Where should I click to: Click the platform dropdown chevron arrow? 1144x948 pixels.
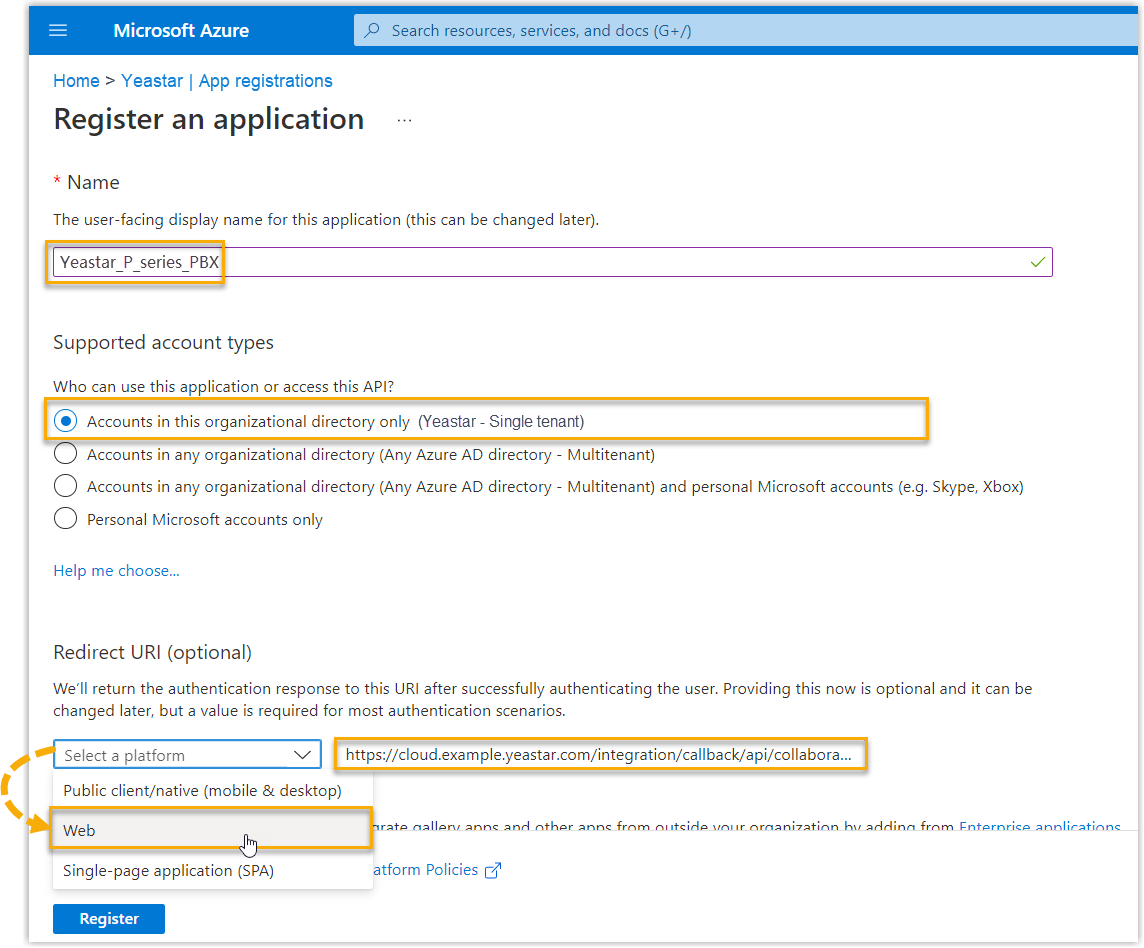[302, 755]
